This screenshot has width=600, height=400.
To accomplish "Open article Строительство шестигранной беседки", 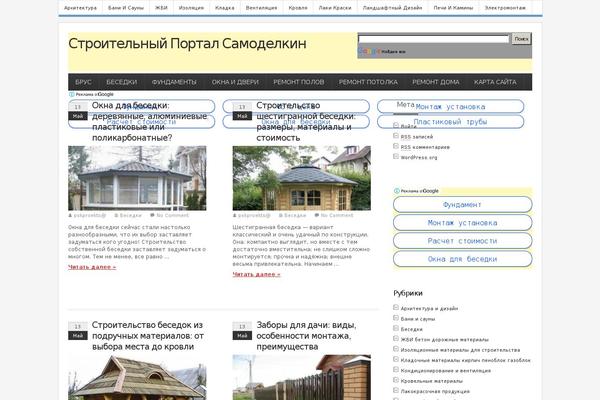I will tap(306, 121).
